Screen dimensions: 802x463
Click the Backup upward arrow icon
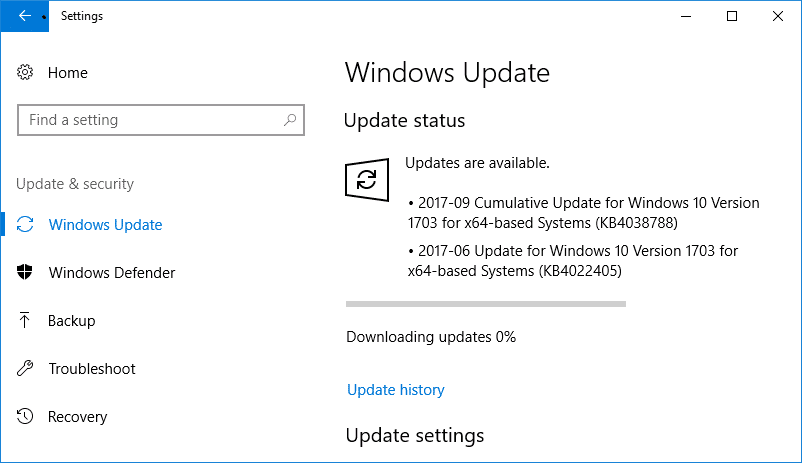(25, 320)
